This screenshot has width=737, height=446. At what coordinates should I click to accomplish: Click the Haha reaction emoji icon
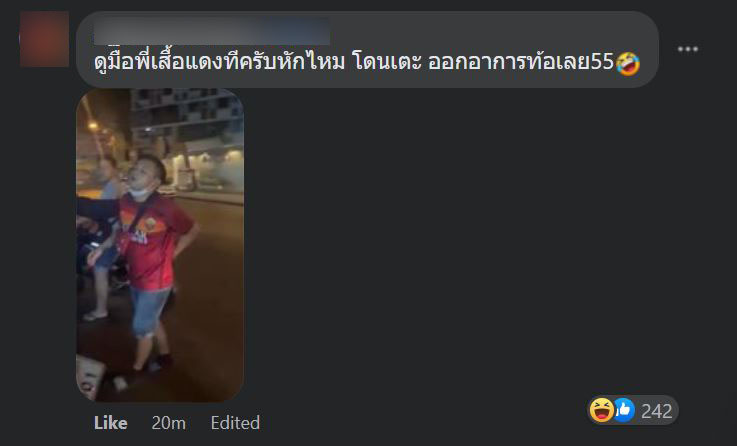(x=602, y=410)
